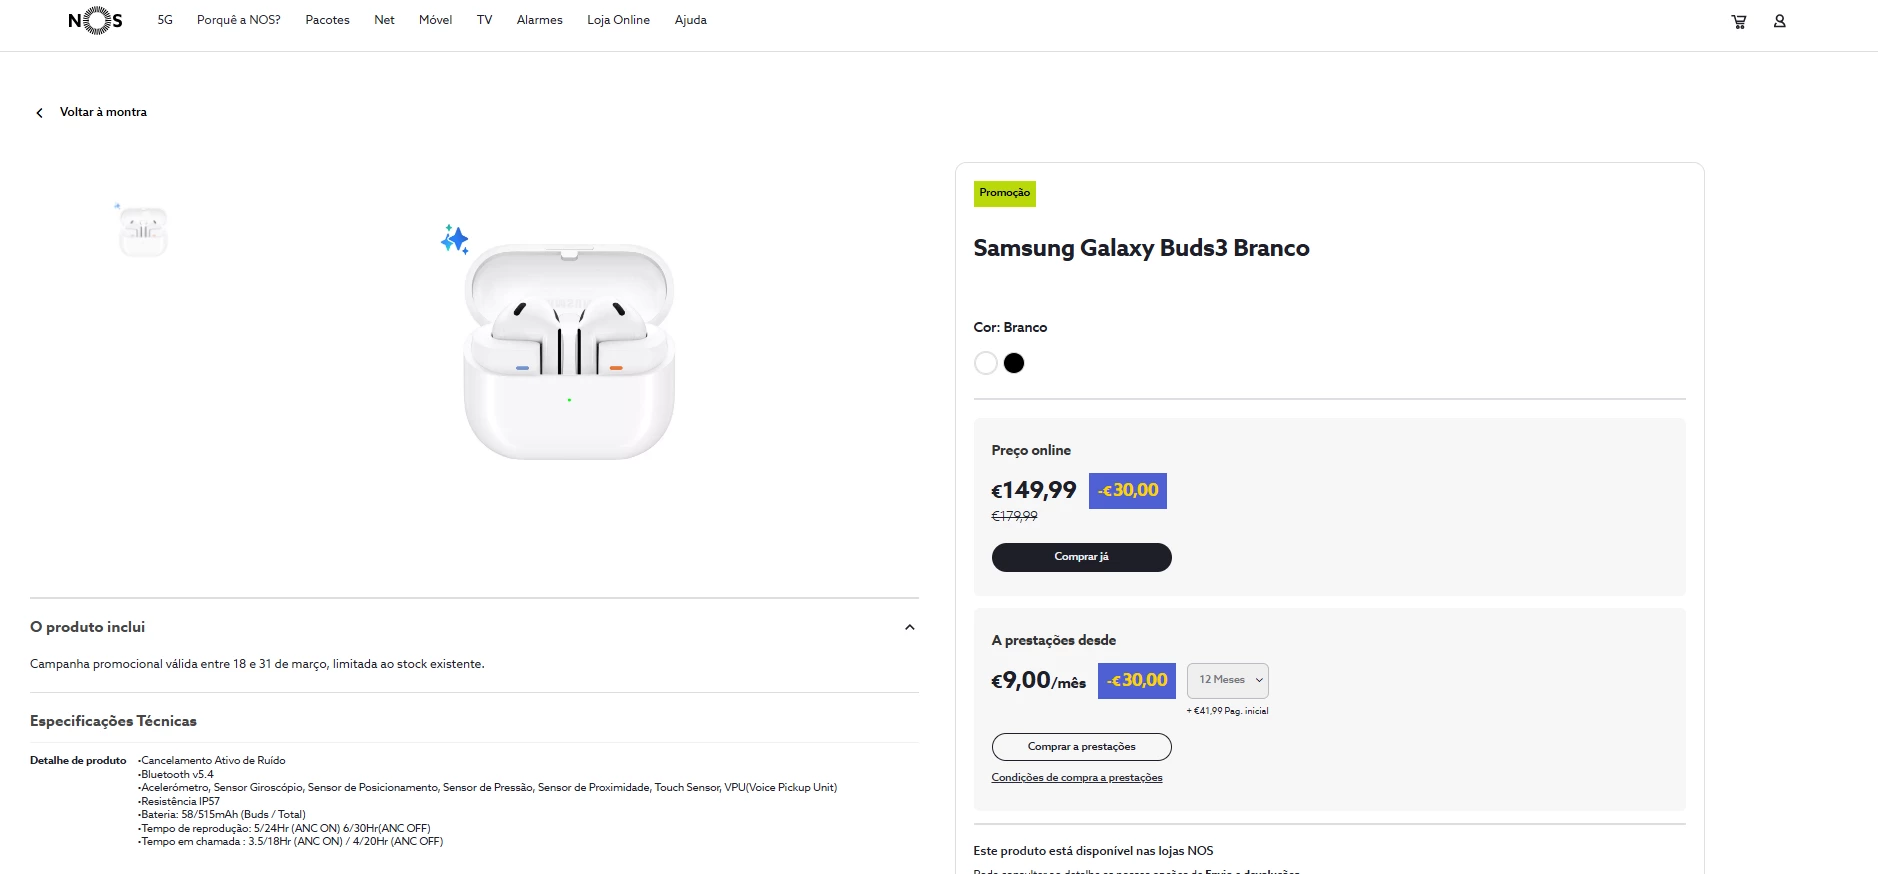Image resolution: width=1878 pixels, height=874 pixels.
Task: Open the 12 Meses installment dropdown
Action: tap(1228, 680)
